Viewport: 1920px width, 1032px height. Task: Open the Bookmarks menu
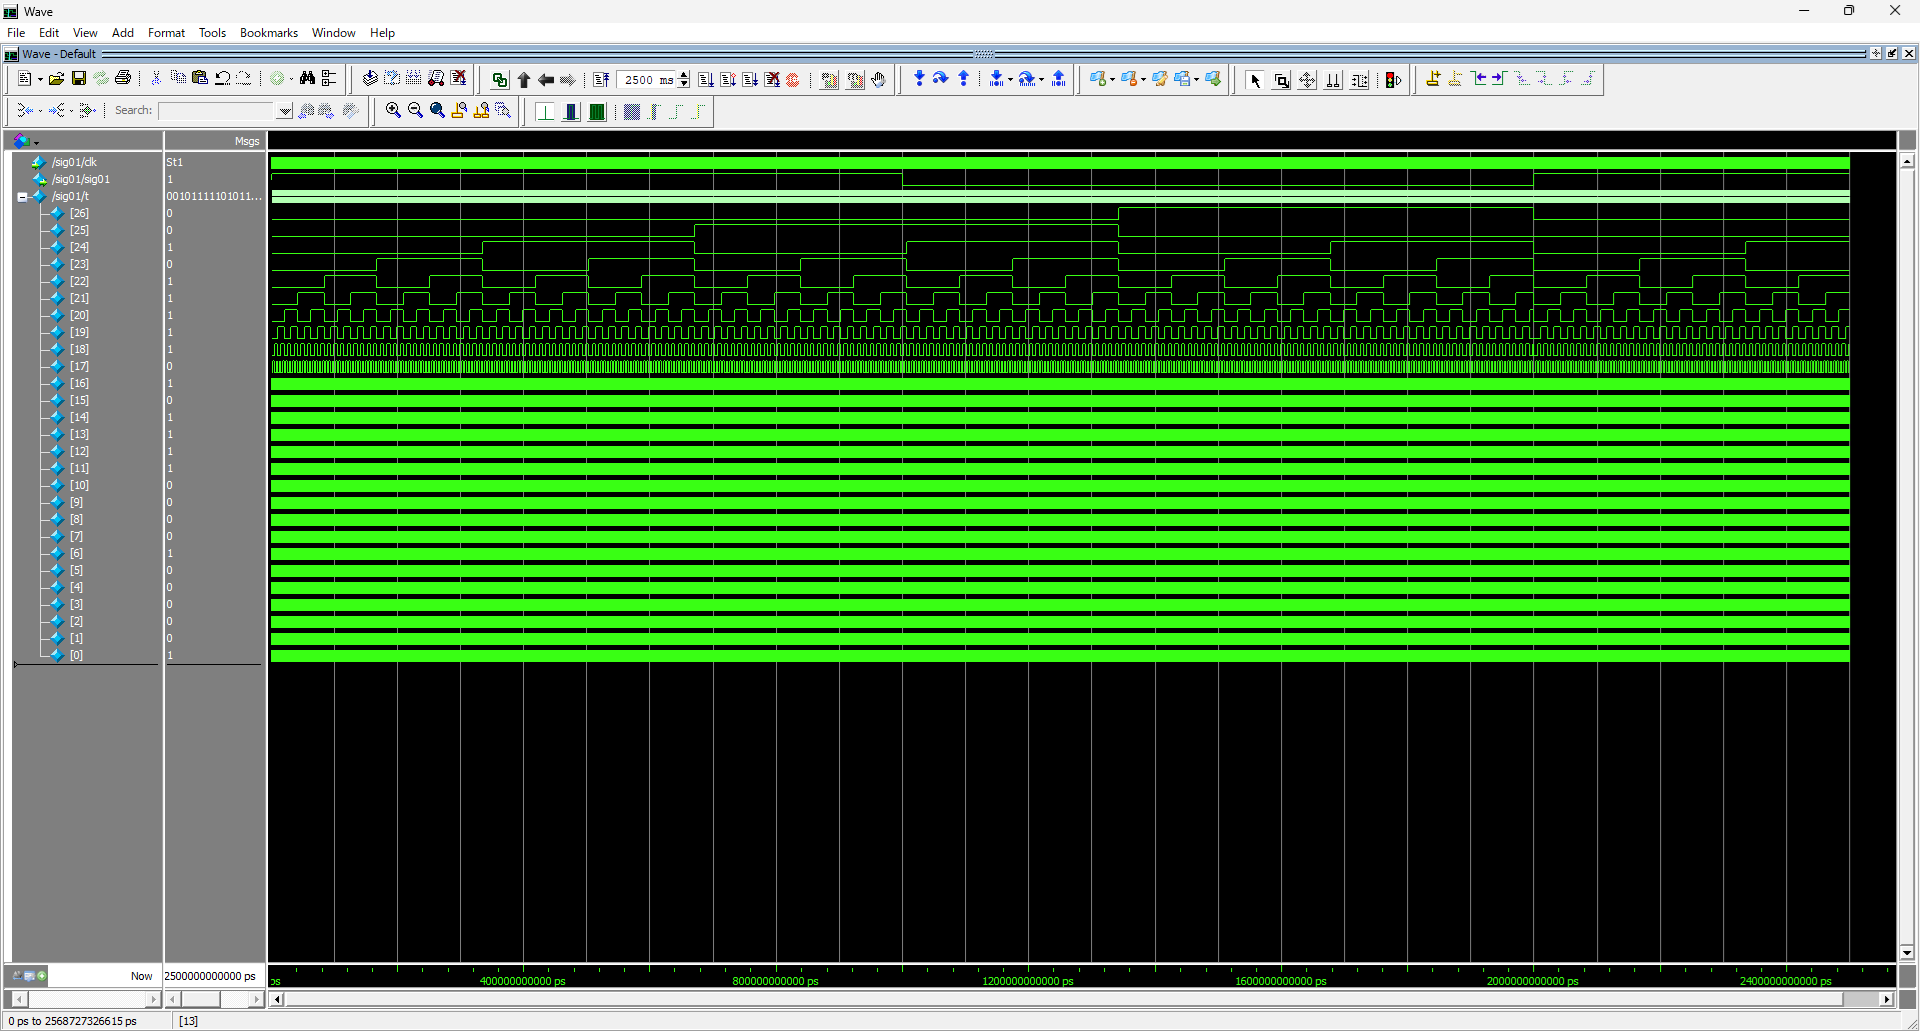click(x=268, y=33)
